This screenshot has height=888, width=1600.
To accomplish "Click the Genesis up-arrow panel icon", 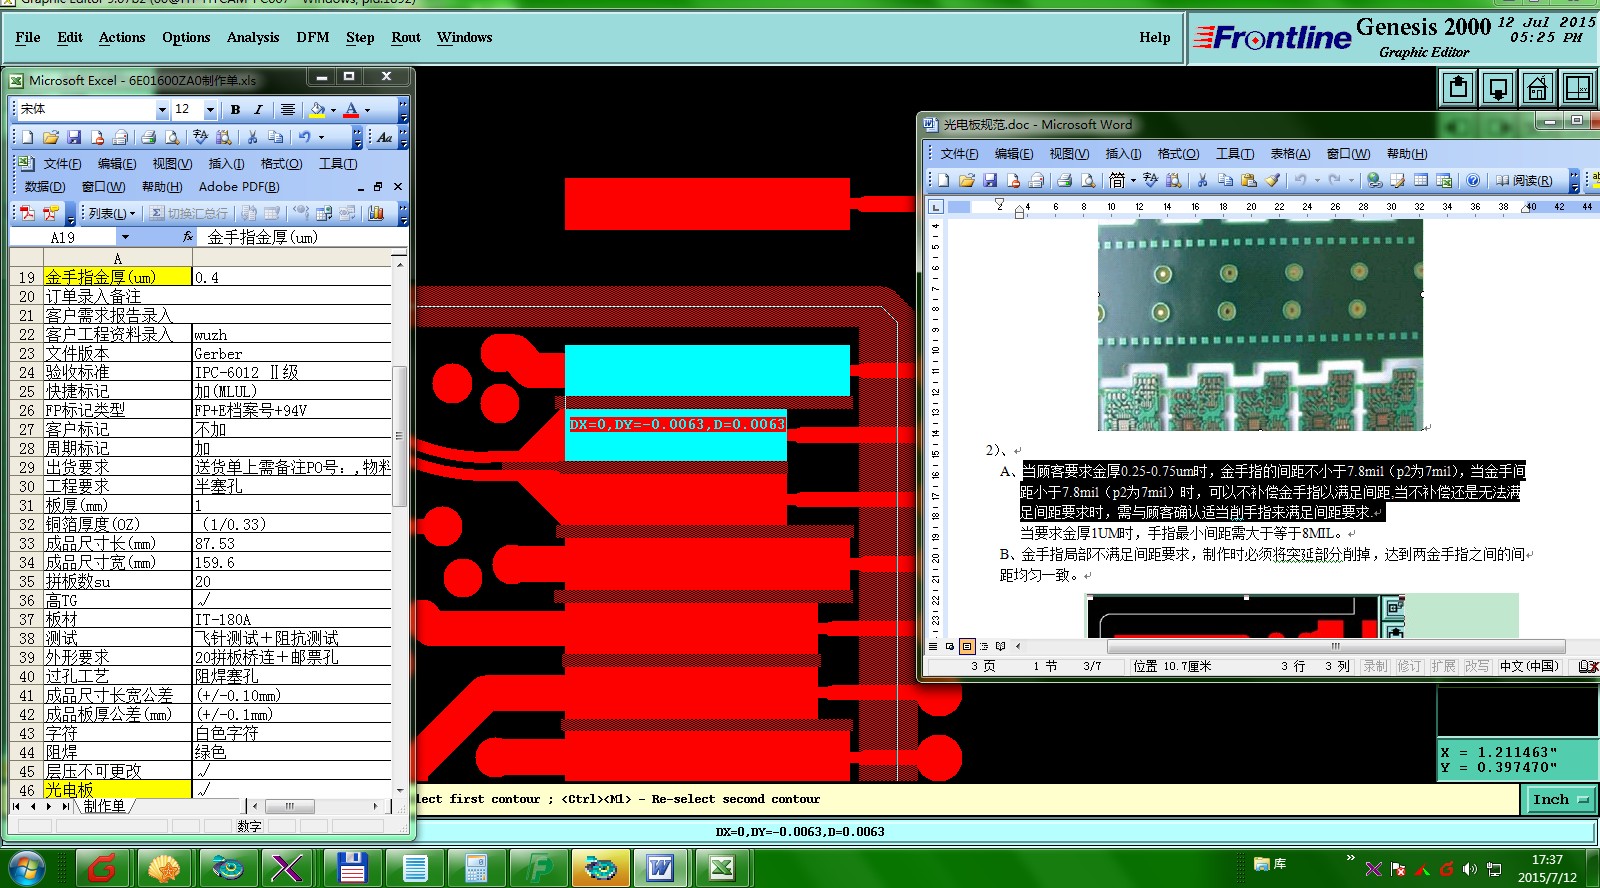I will coord(1458,88).
